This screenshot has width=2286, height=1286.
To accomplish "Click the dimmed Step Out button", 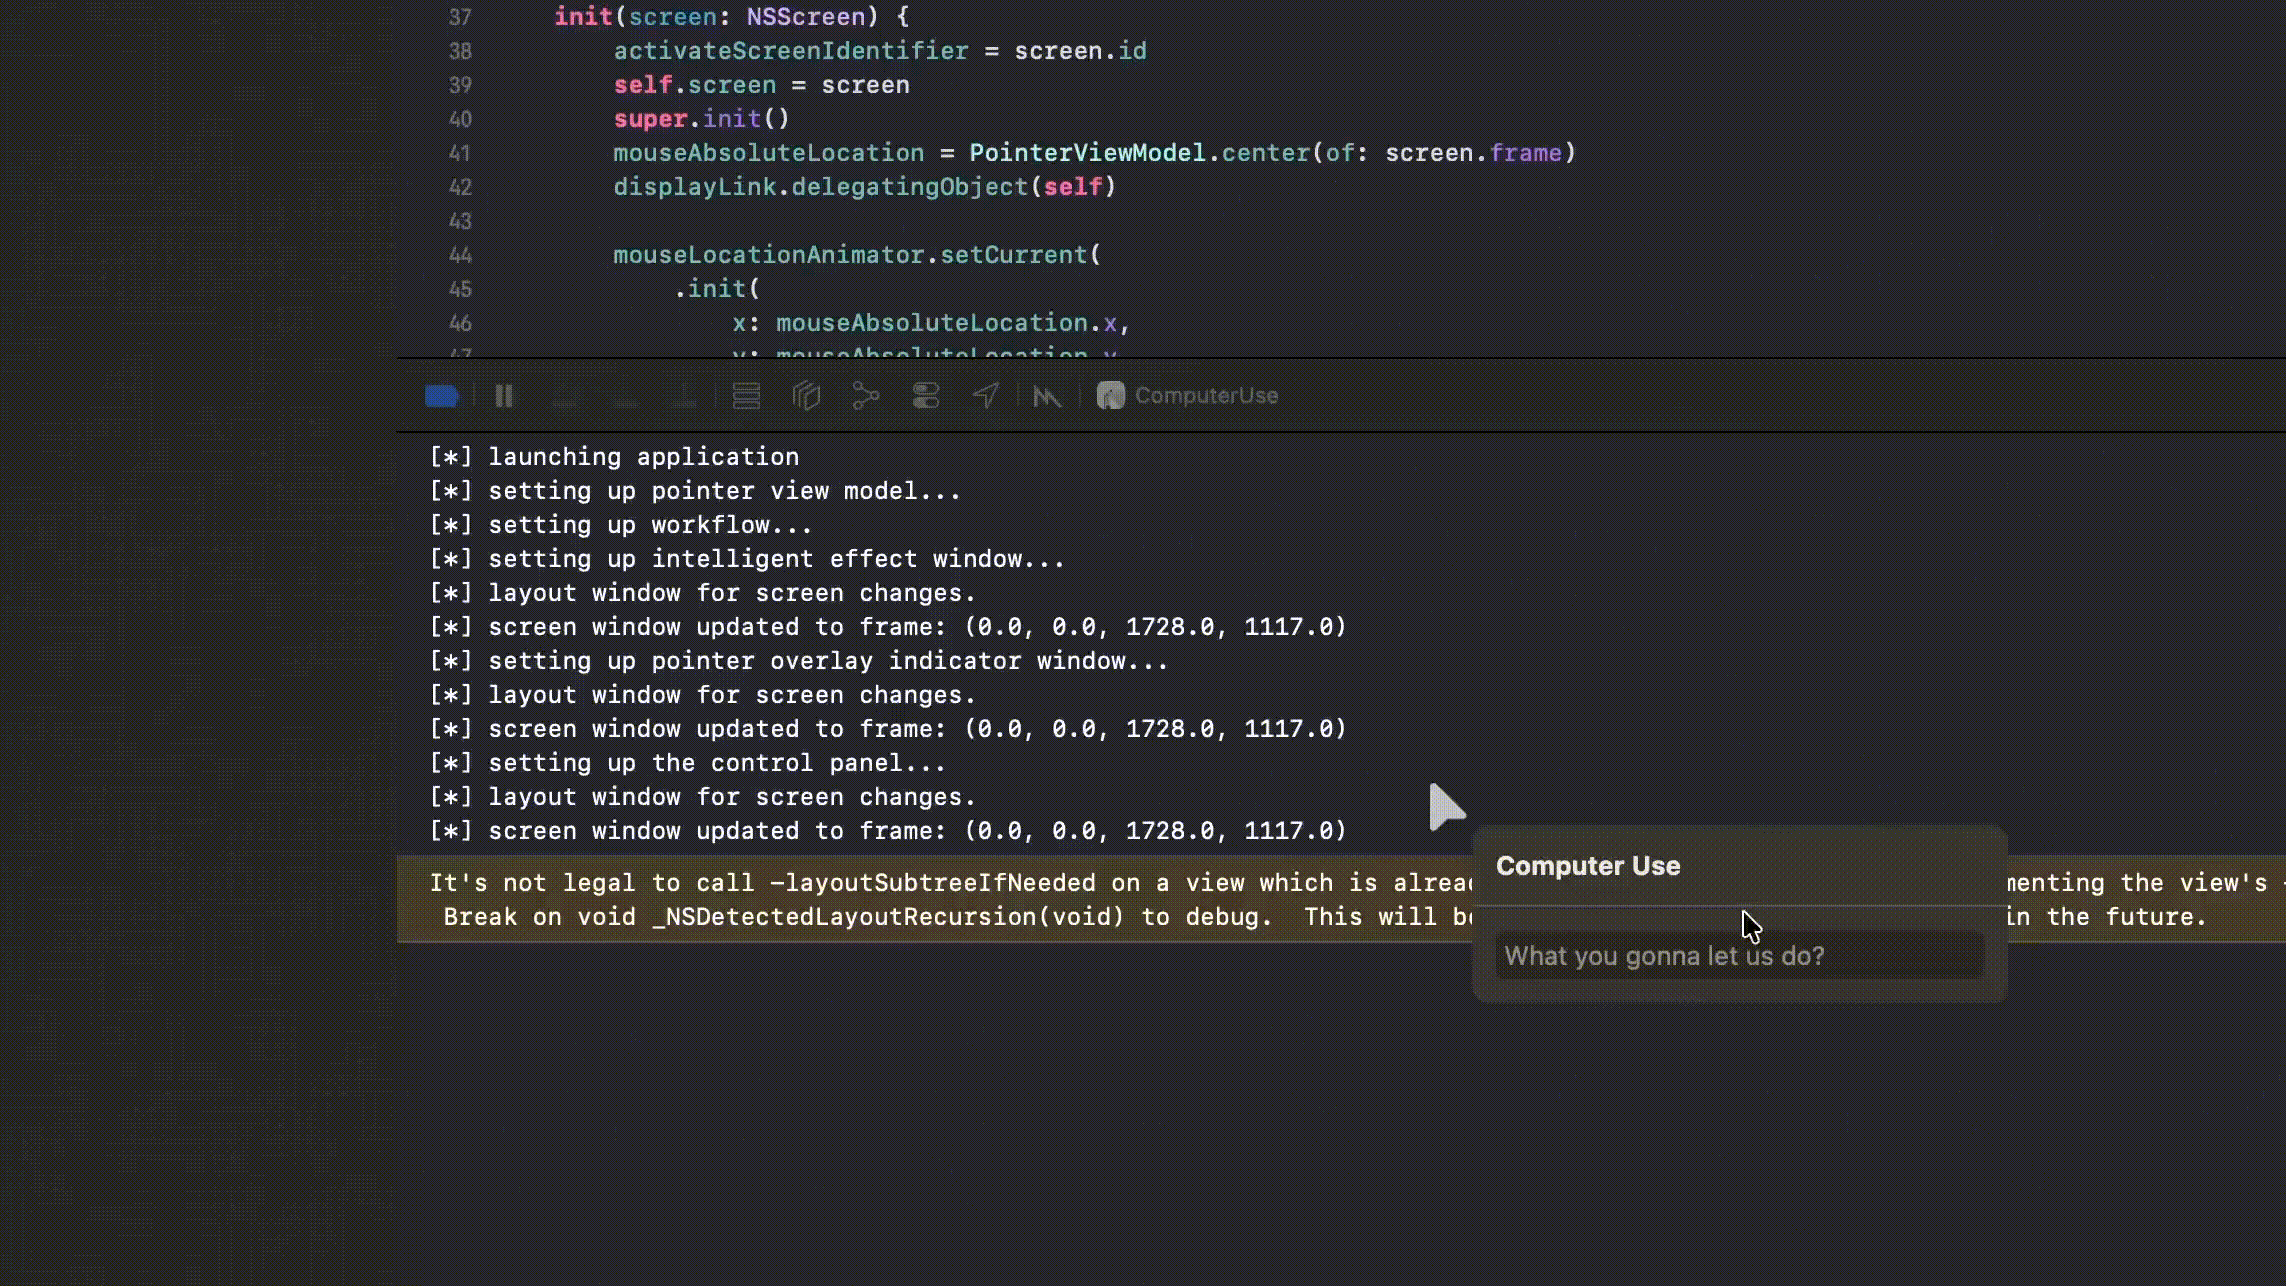I will click(x=685, y=396).
